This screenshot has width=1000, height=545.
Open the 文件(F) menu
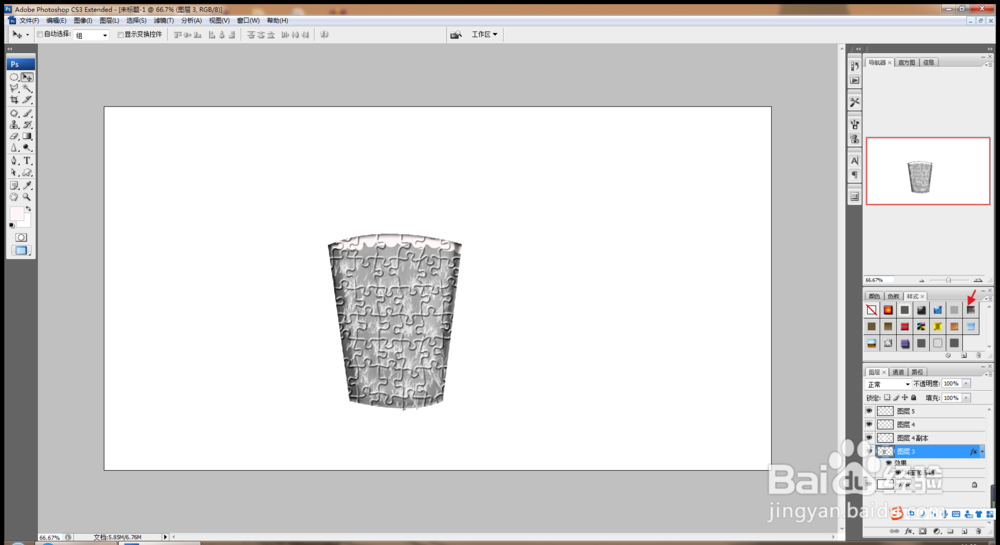click(x=29, y=20)
